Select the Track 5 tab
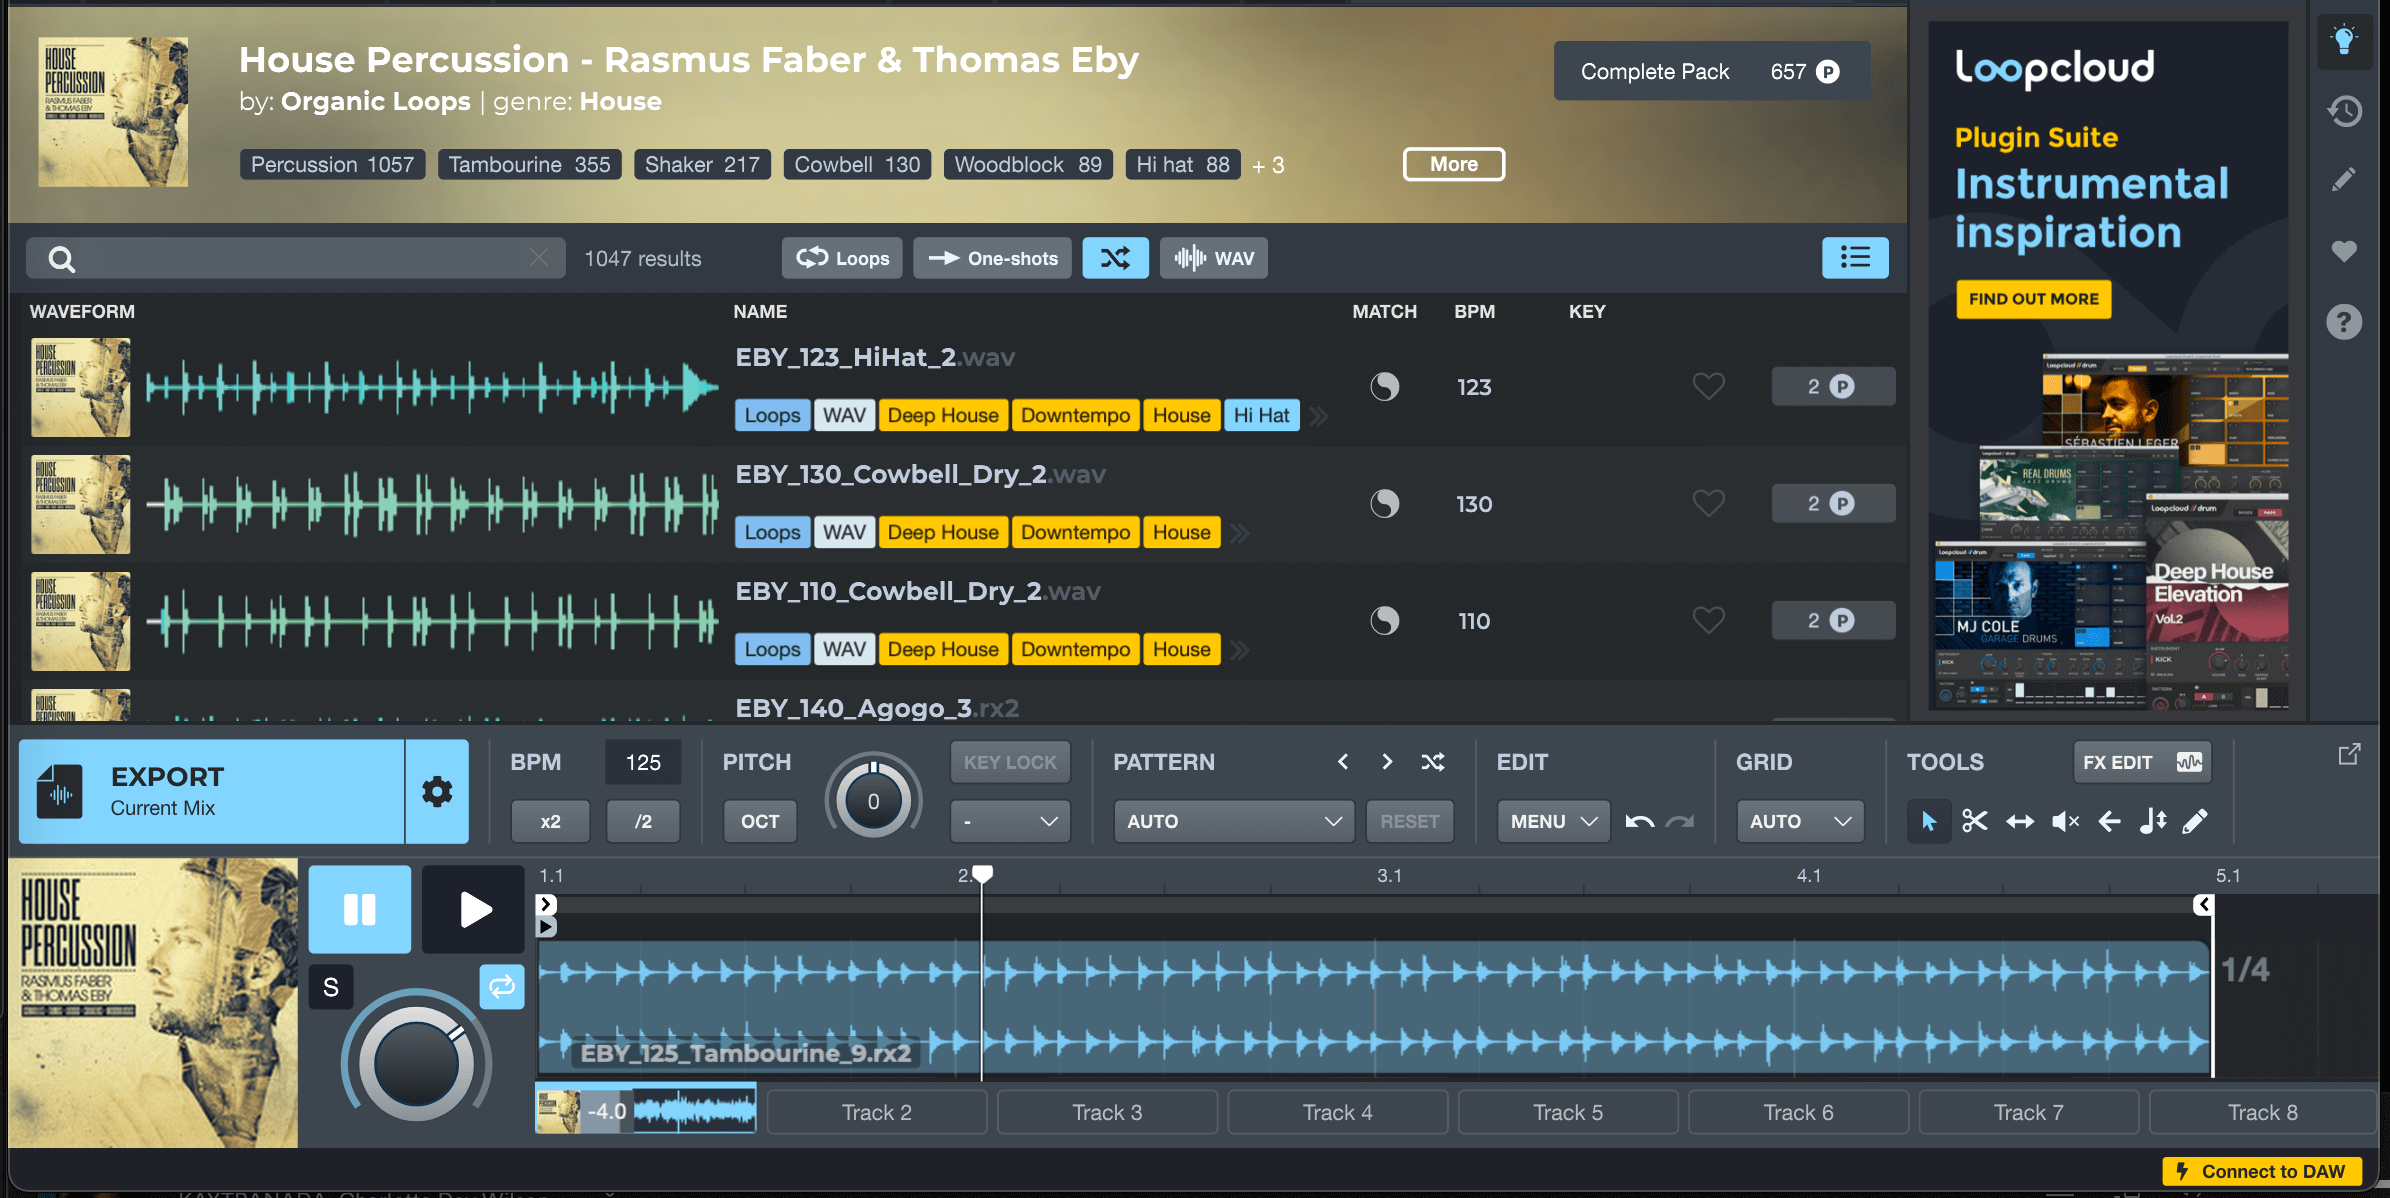Screen dimensions: 2390x1198 click(x=1568, y=1112)
